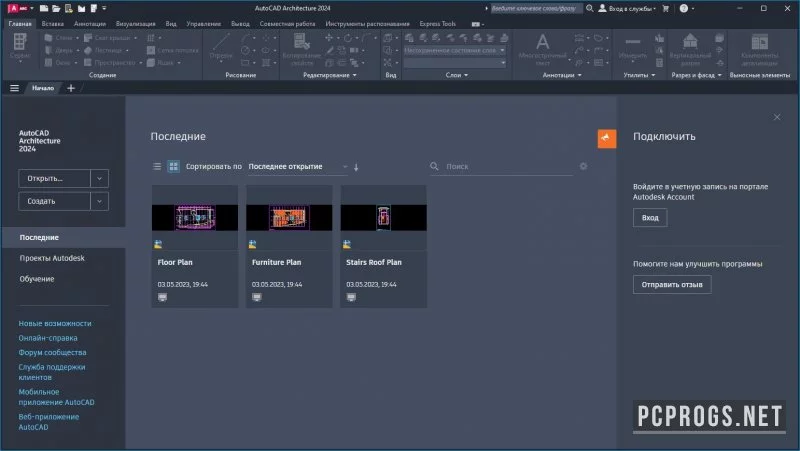Click the local device icon on Floor Plan card
The width and height of the screenshot is (800, 451).
[162, 297]
